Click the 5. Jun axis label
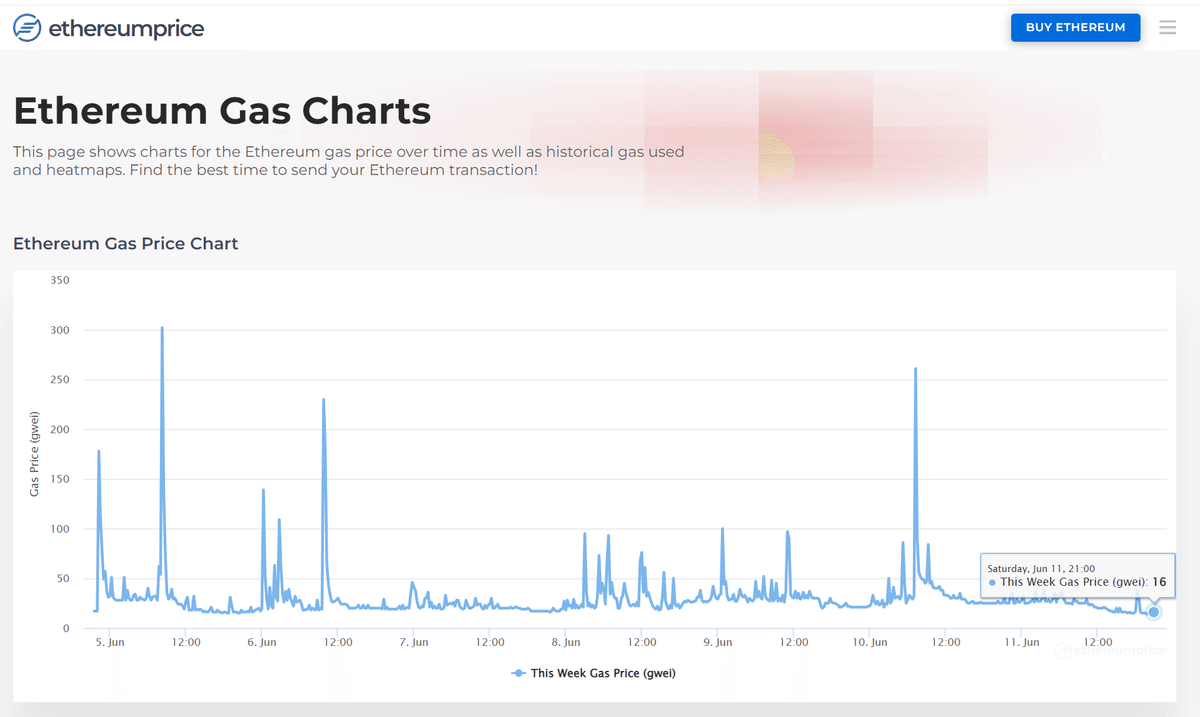This screenshot has width=1200, height=717. pyautogui.click(x=110, y=642)
